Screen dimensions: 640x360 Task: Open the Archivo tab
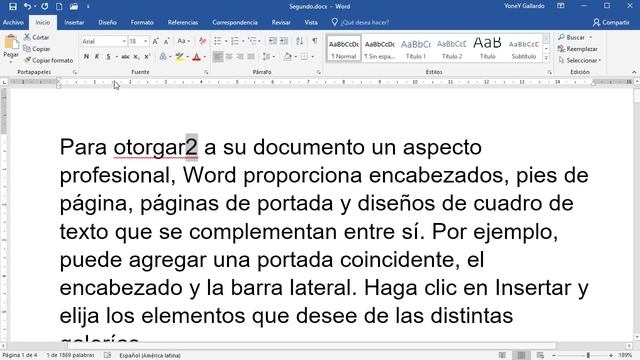13,22
